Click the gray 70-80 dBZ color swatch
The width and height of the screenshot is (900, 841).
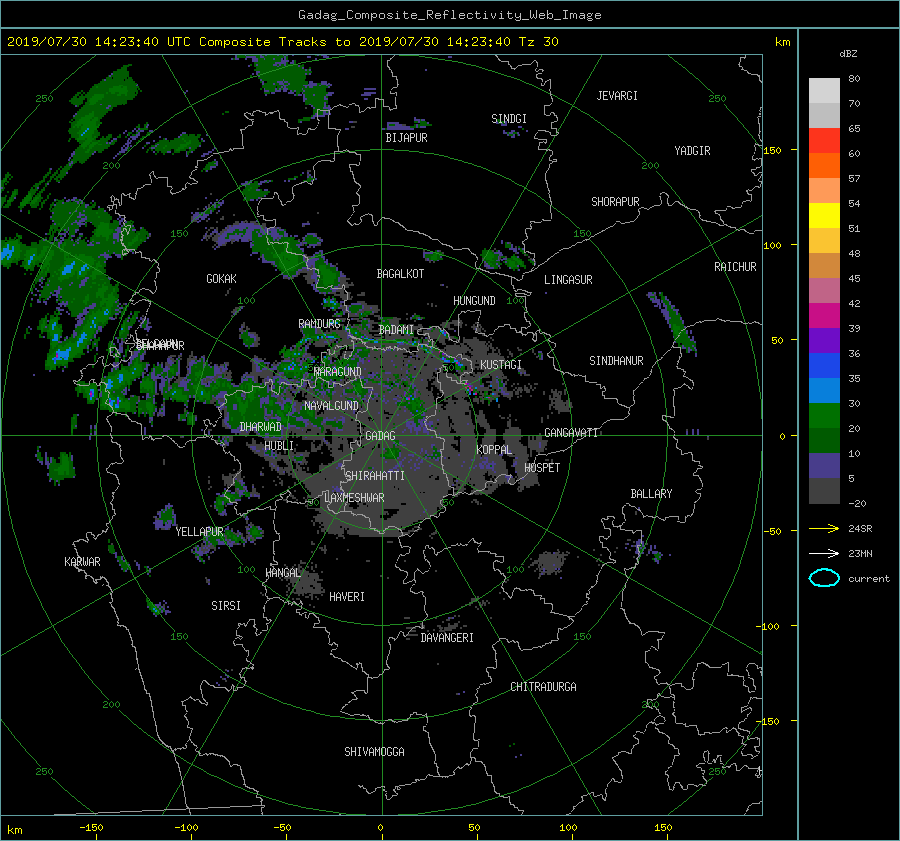coord(824,91)
